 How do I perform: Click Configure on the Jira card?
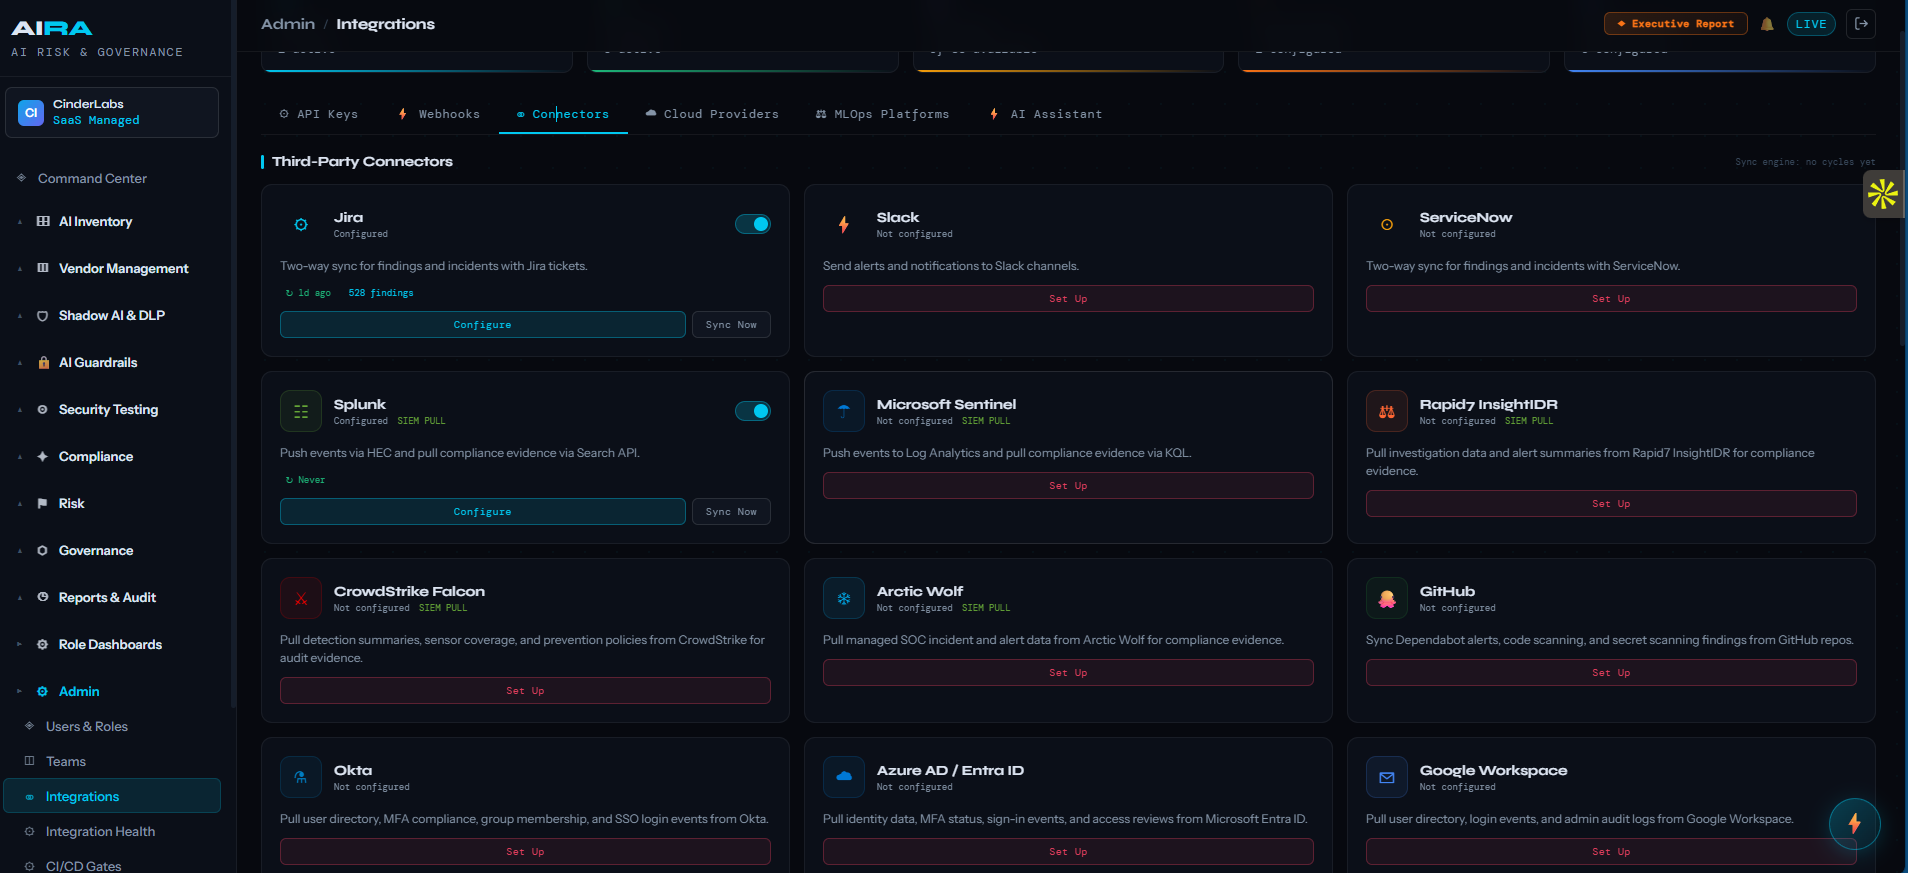tap(483, 325)
